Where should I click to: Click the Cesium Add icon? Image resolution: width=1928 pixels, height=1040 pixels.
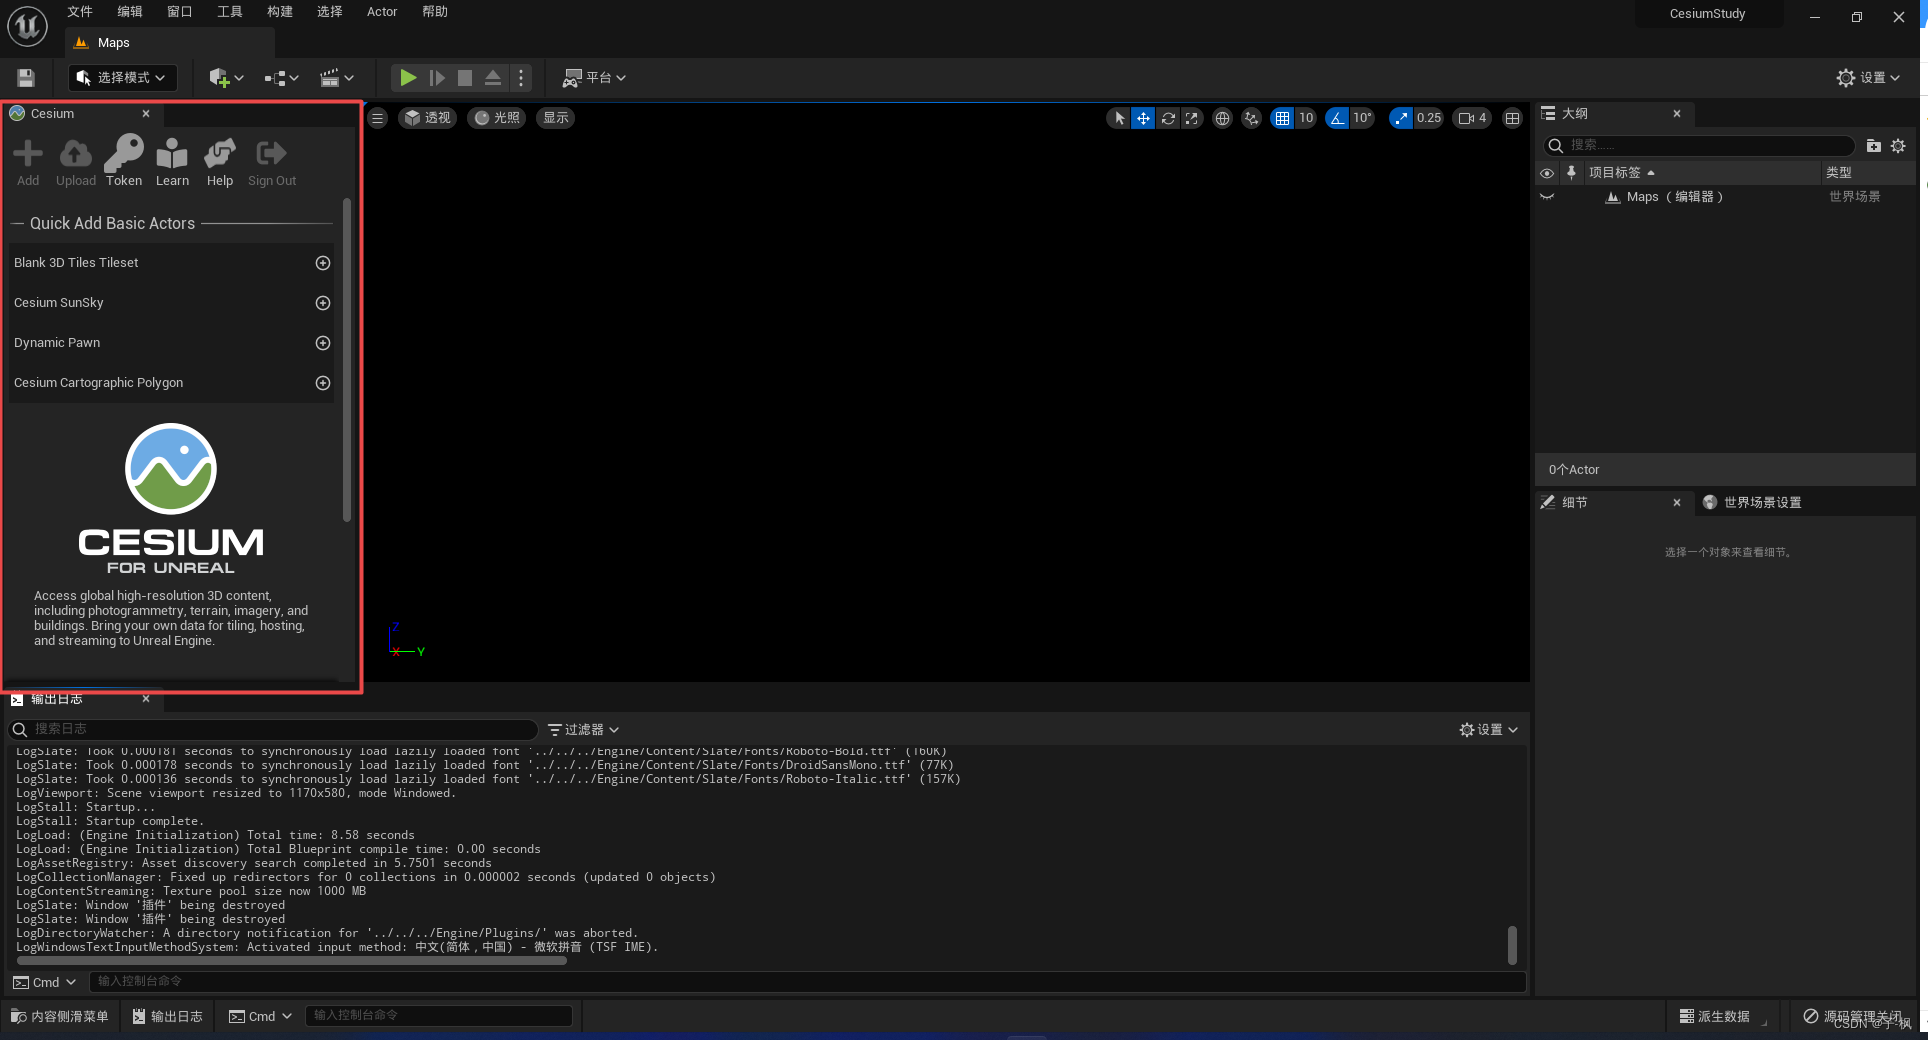coord(28,161)
